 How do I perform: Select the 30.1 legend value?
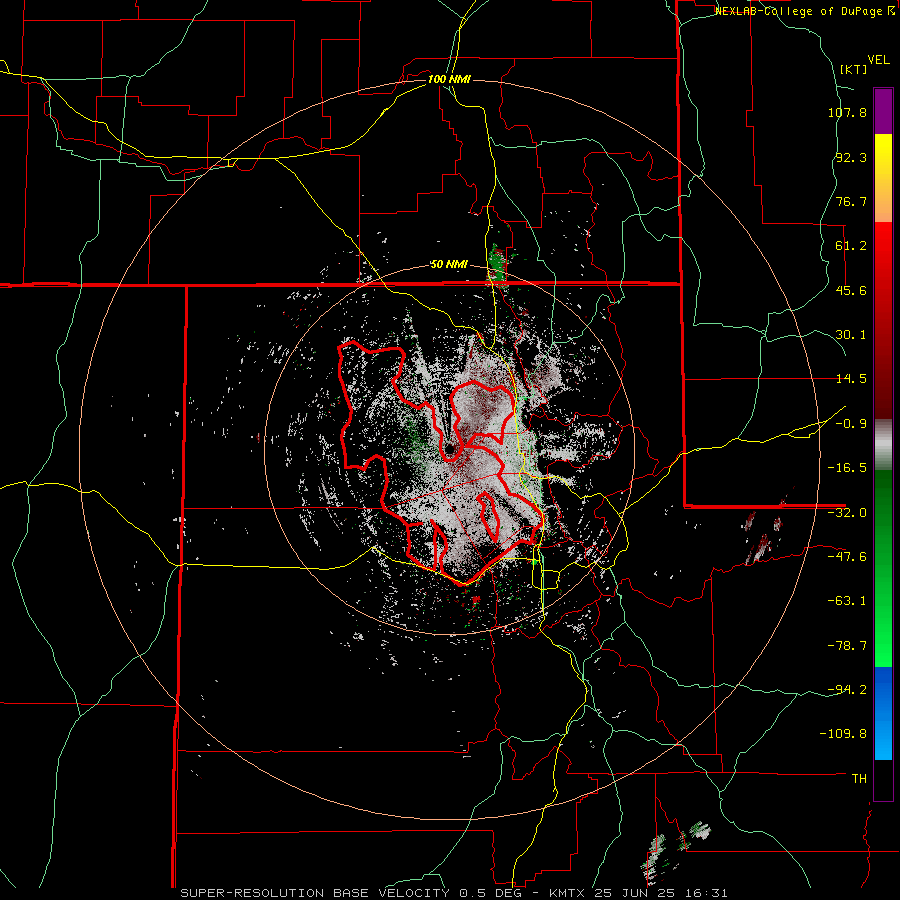(x=851, y=335)
